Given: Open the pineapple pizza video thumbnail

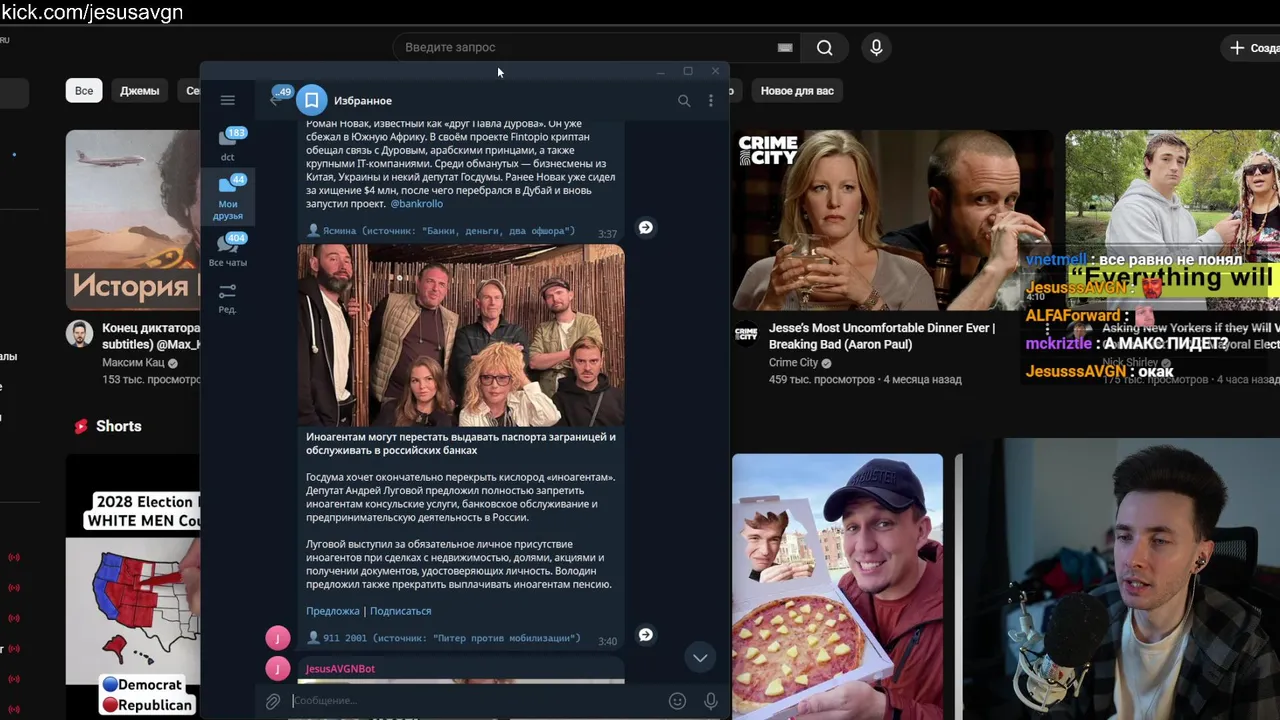Looking at the screenshot, I should pyautogui.click(x=837, y=587).
